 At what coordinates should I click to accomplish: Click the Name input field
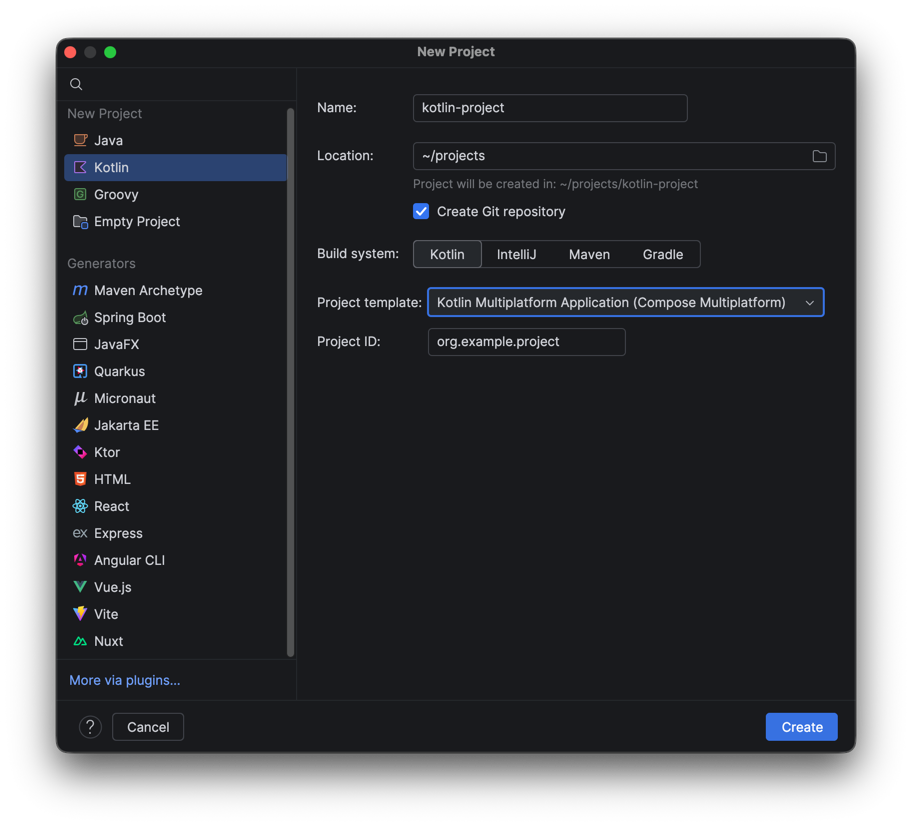[550, 108]
